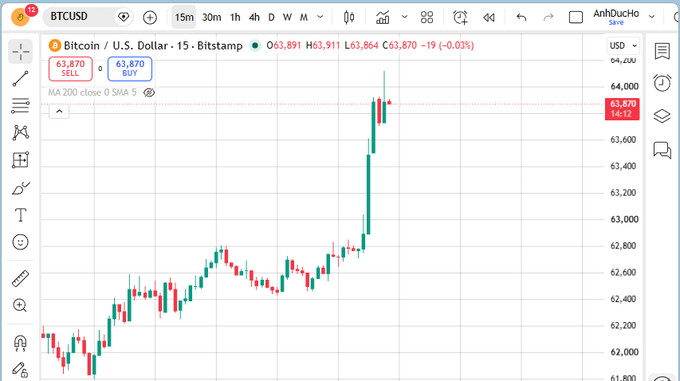
Task: Switch to the Daily (D) timeframe
Action: [x=271, y=17]
